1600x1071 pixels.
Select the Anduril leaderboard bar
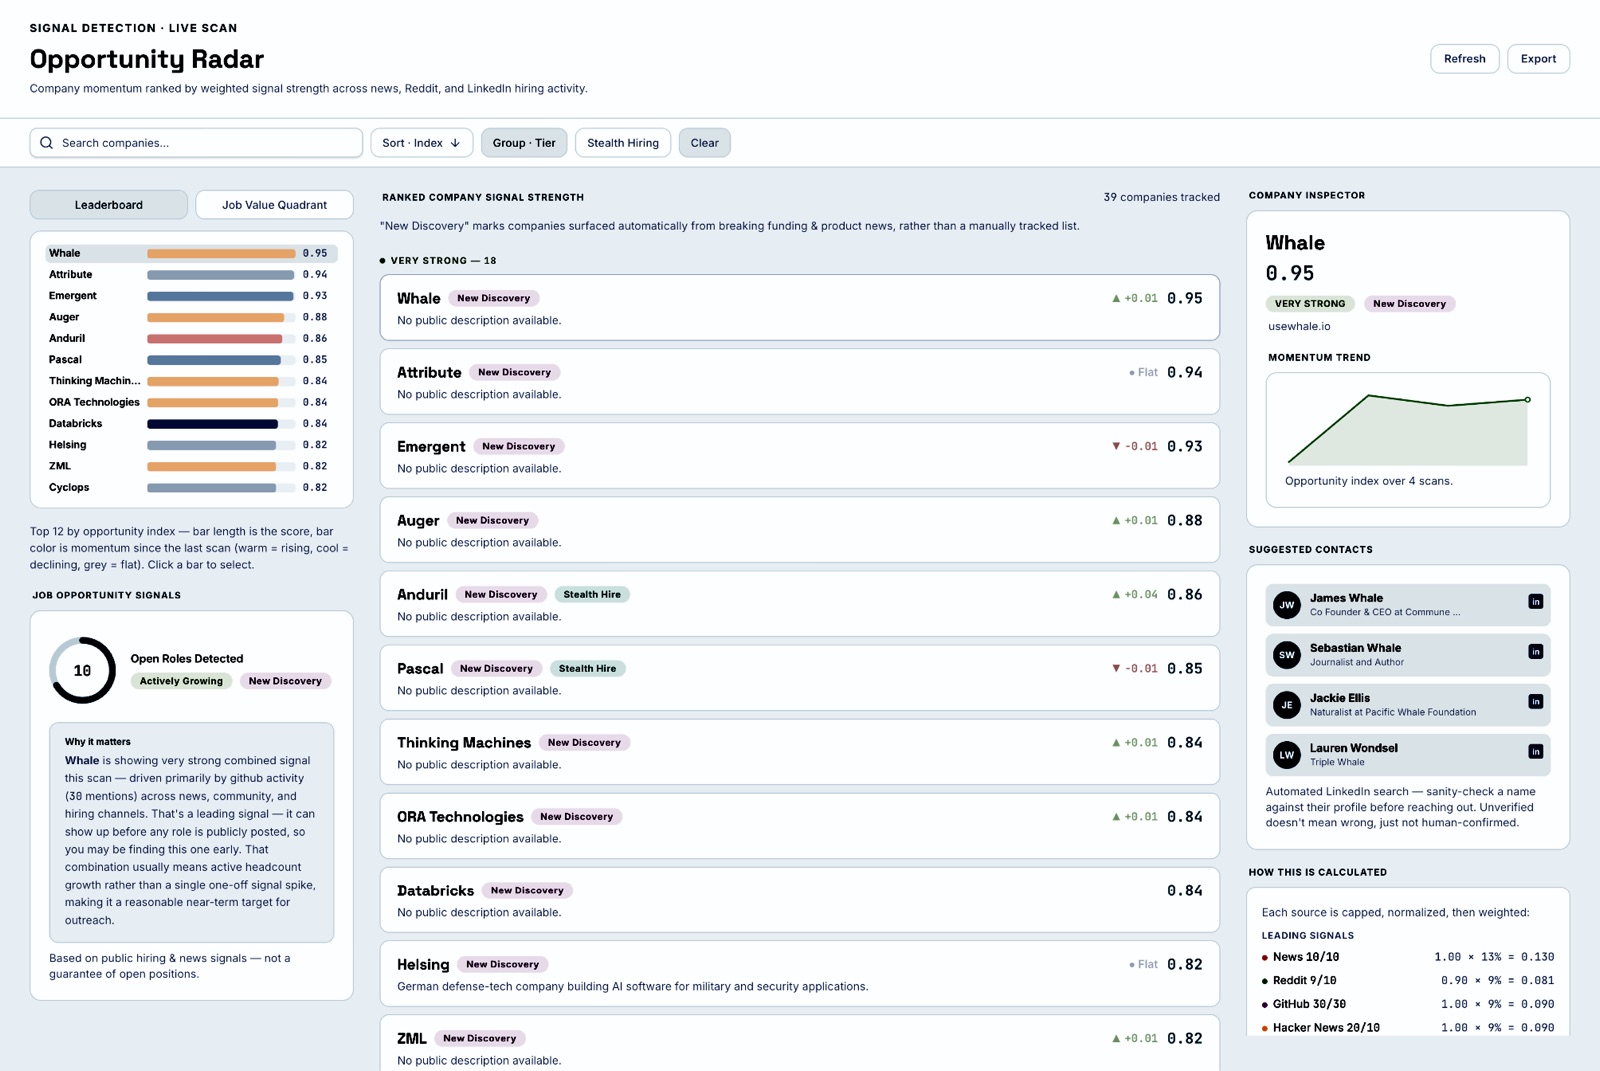pyautogui.click(x=191, y=338)
